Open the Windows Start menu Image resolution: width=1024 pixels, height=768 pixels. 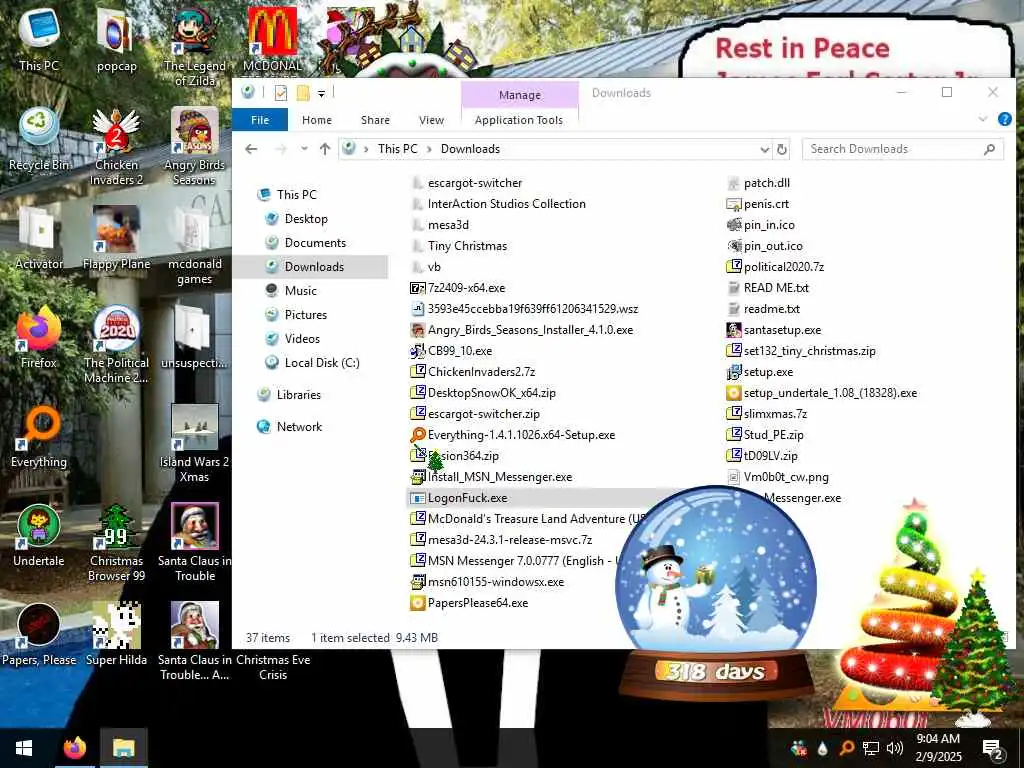(24, 748)
